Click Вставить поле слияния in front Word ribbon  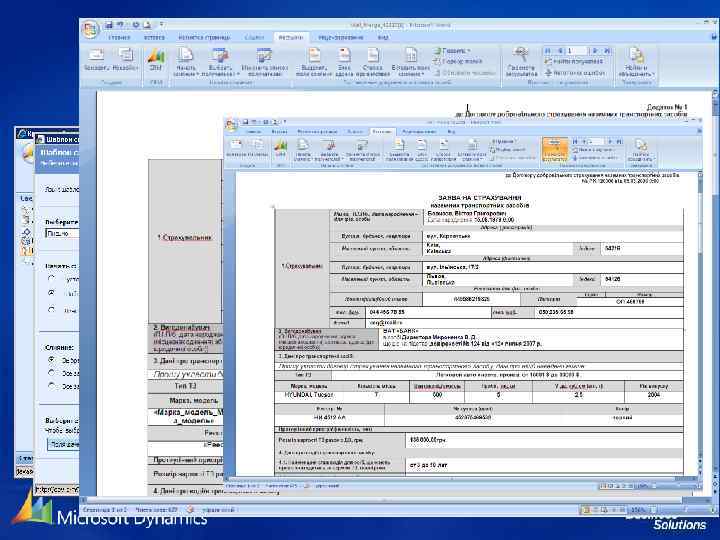click(472, 150)
